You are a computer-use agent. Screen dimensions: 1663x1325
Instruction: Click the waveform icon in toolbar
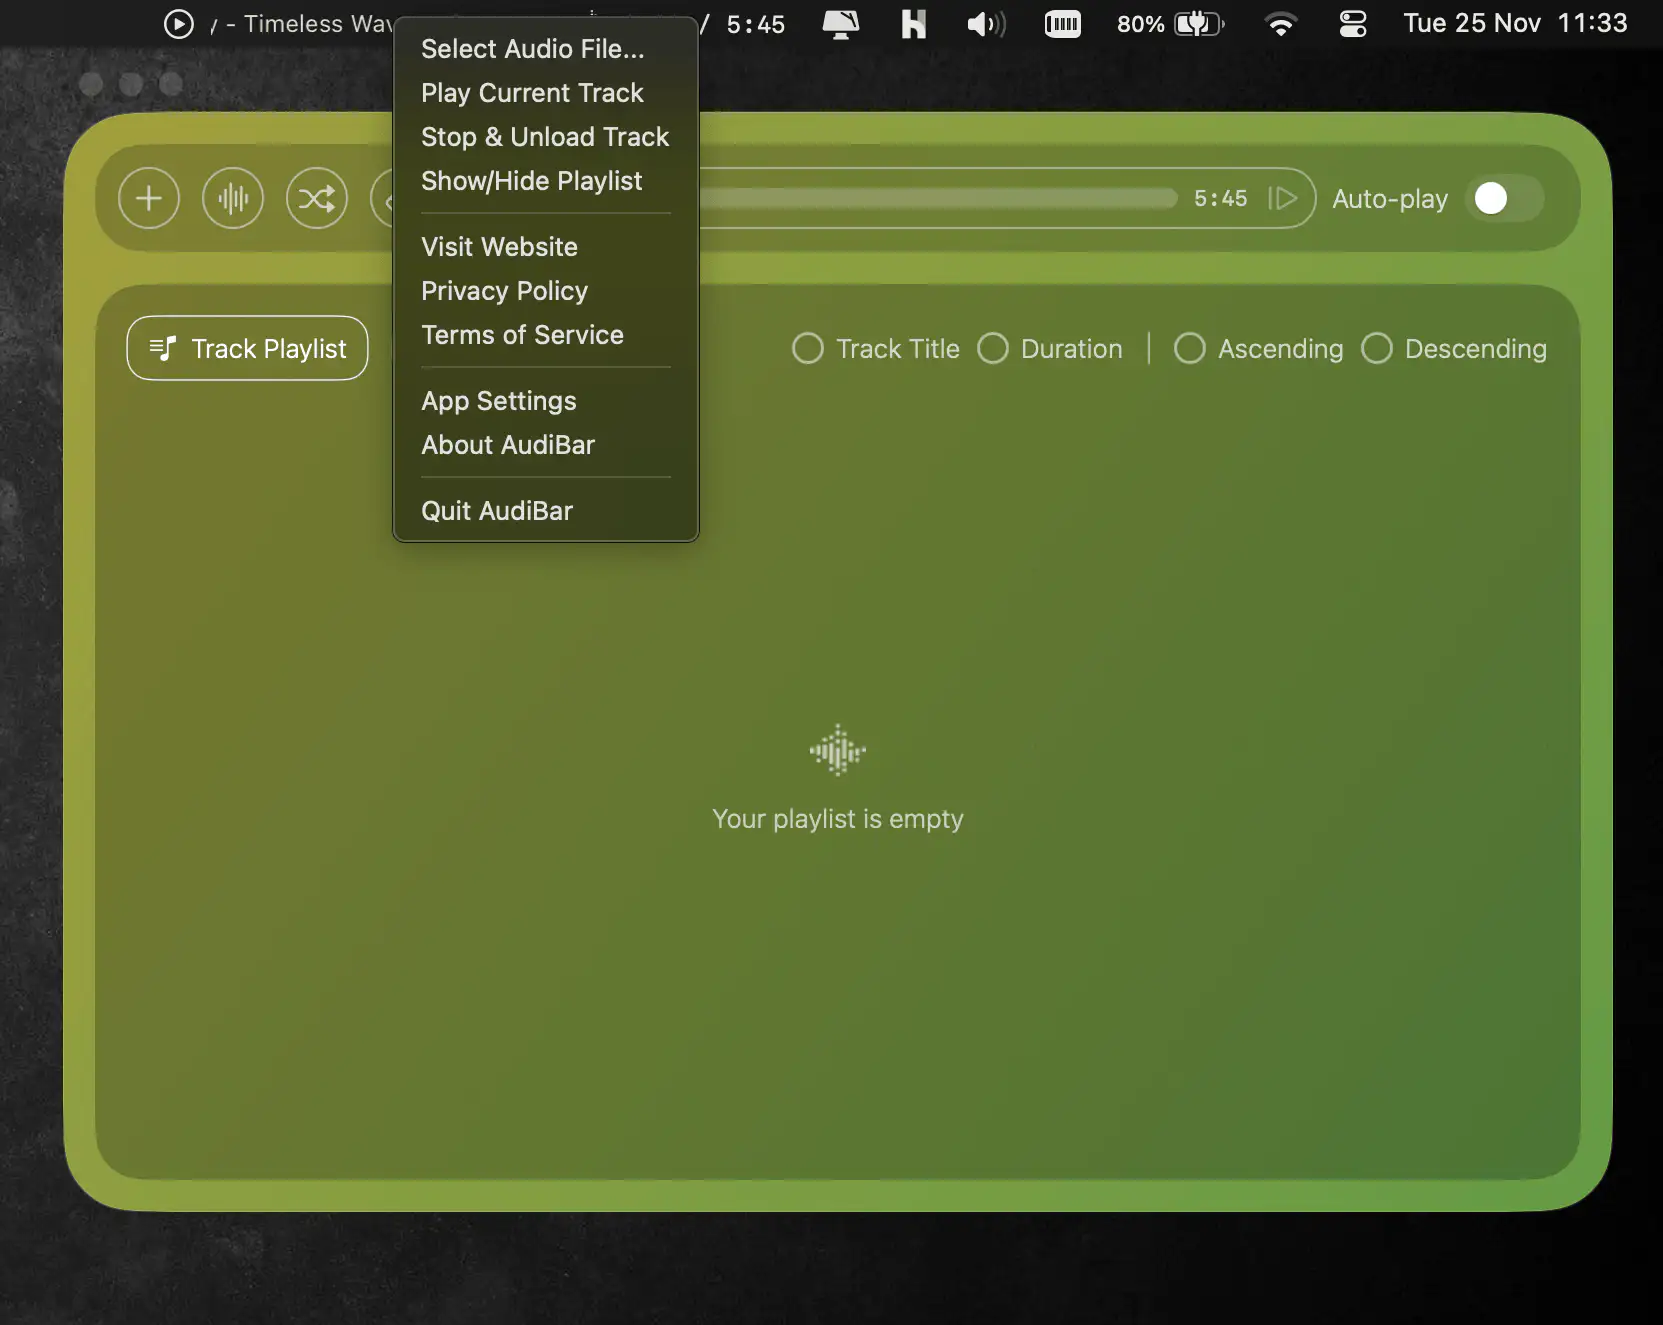pos(233,198)
